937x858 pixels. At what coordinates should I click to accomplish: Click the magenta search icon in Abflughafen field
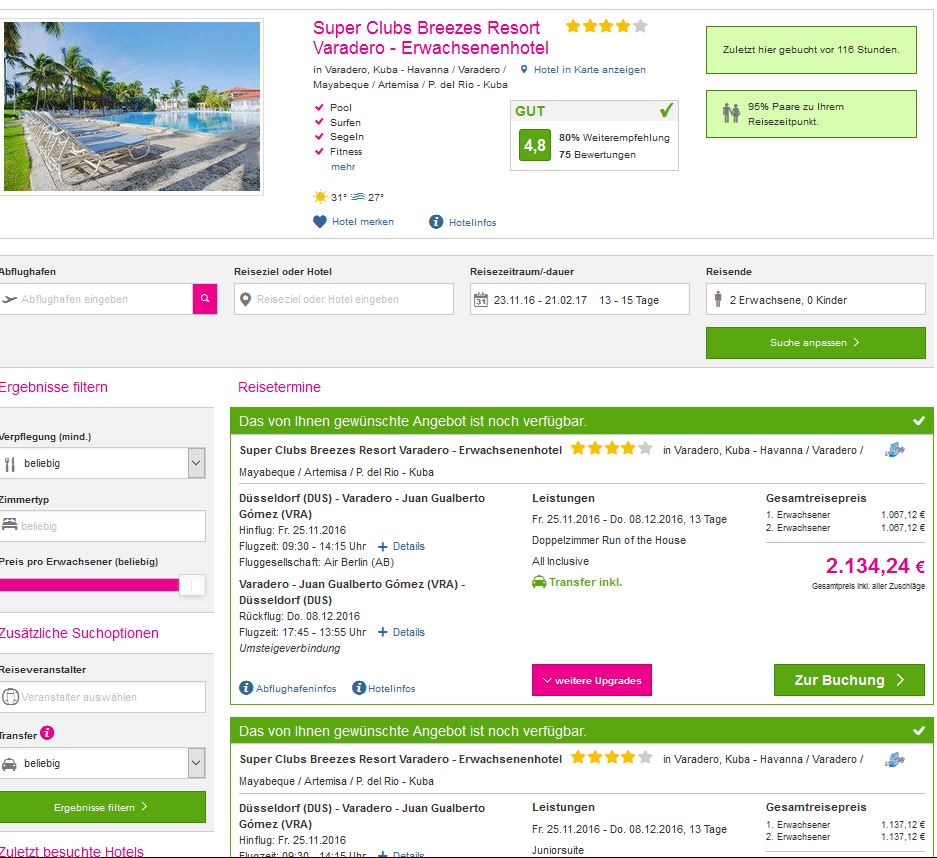coord(204,299)
